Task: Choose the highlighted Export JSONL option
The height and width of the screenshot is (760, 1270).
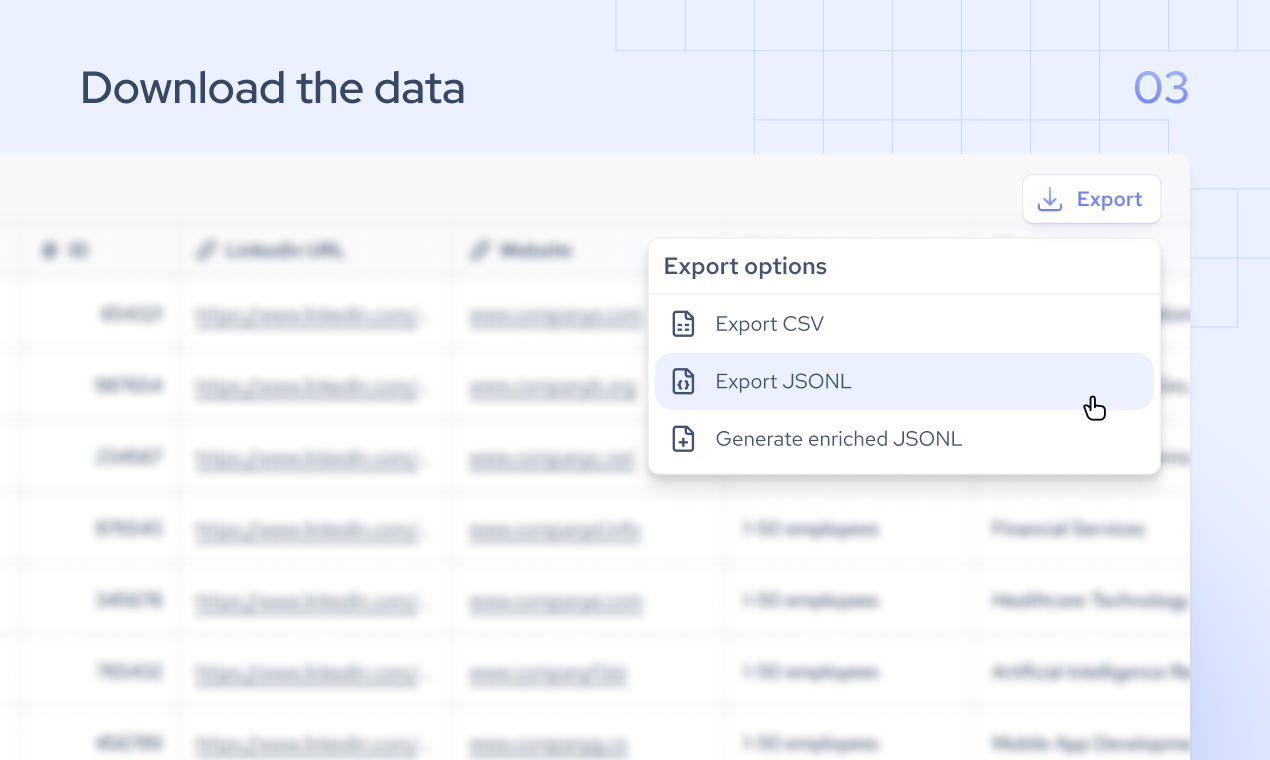Action: [783, 381]
